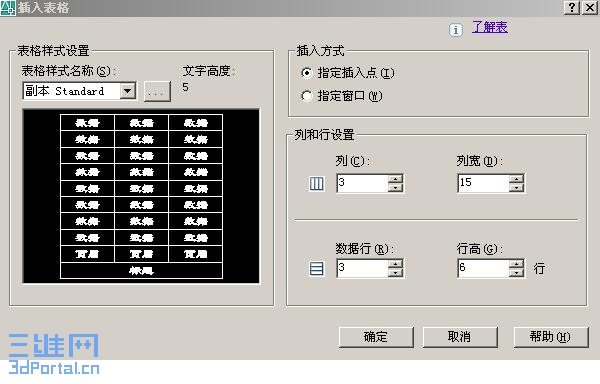
Task: Decrease the 行高 row height
Action: coord(516,273)
